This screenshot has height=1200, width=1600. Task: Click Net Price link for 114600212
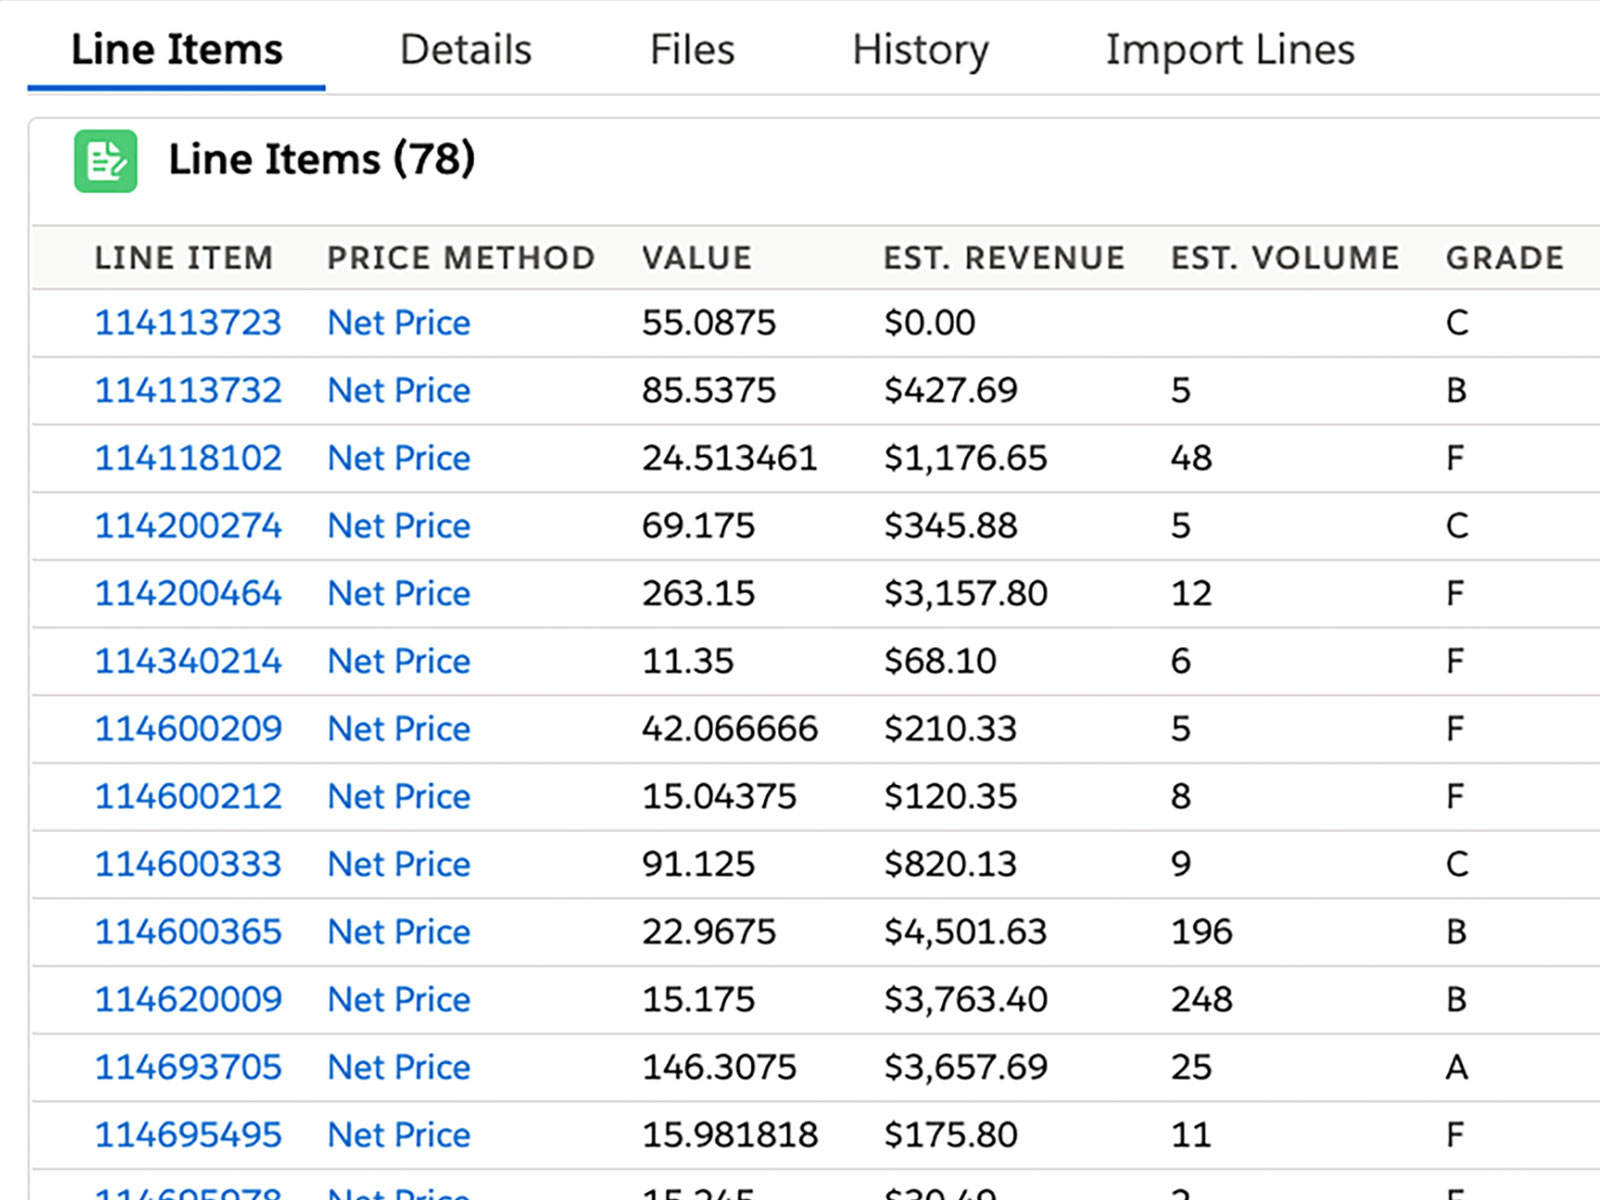(x=399, y=797)
